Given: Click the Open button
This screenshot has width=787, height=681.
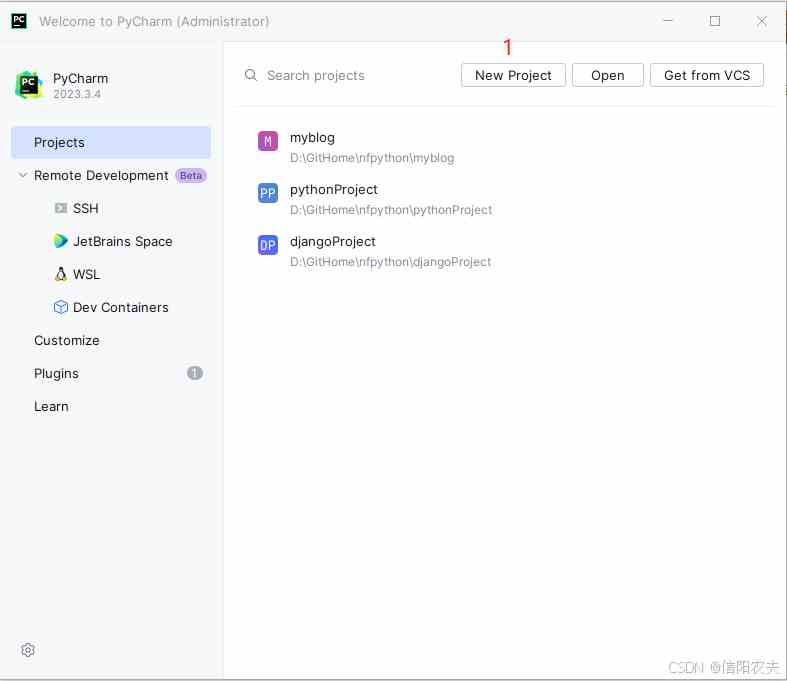Looking at the screenshot, I should pyautogui.click(x=607, y=75).
